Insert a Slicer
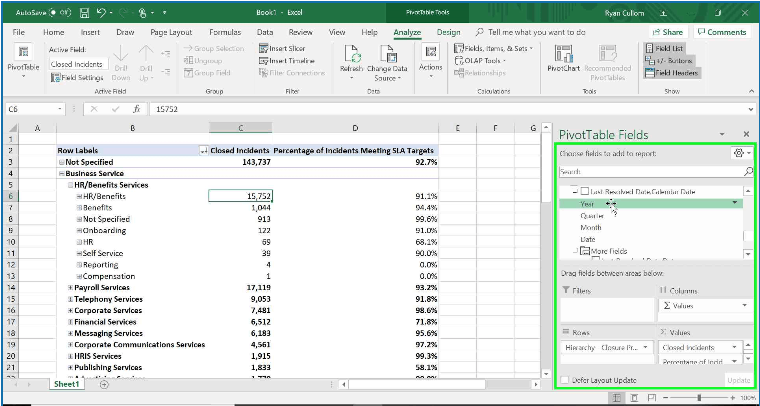This screenshot has width=760, height=406. (282, 48)
